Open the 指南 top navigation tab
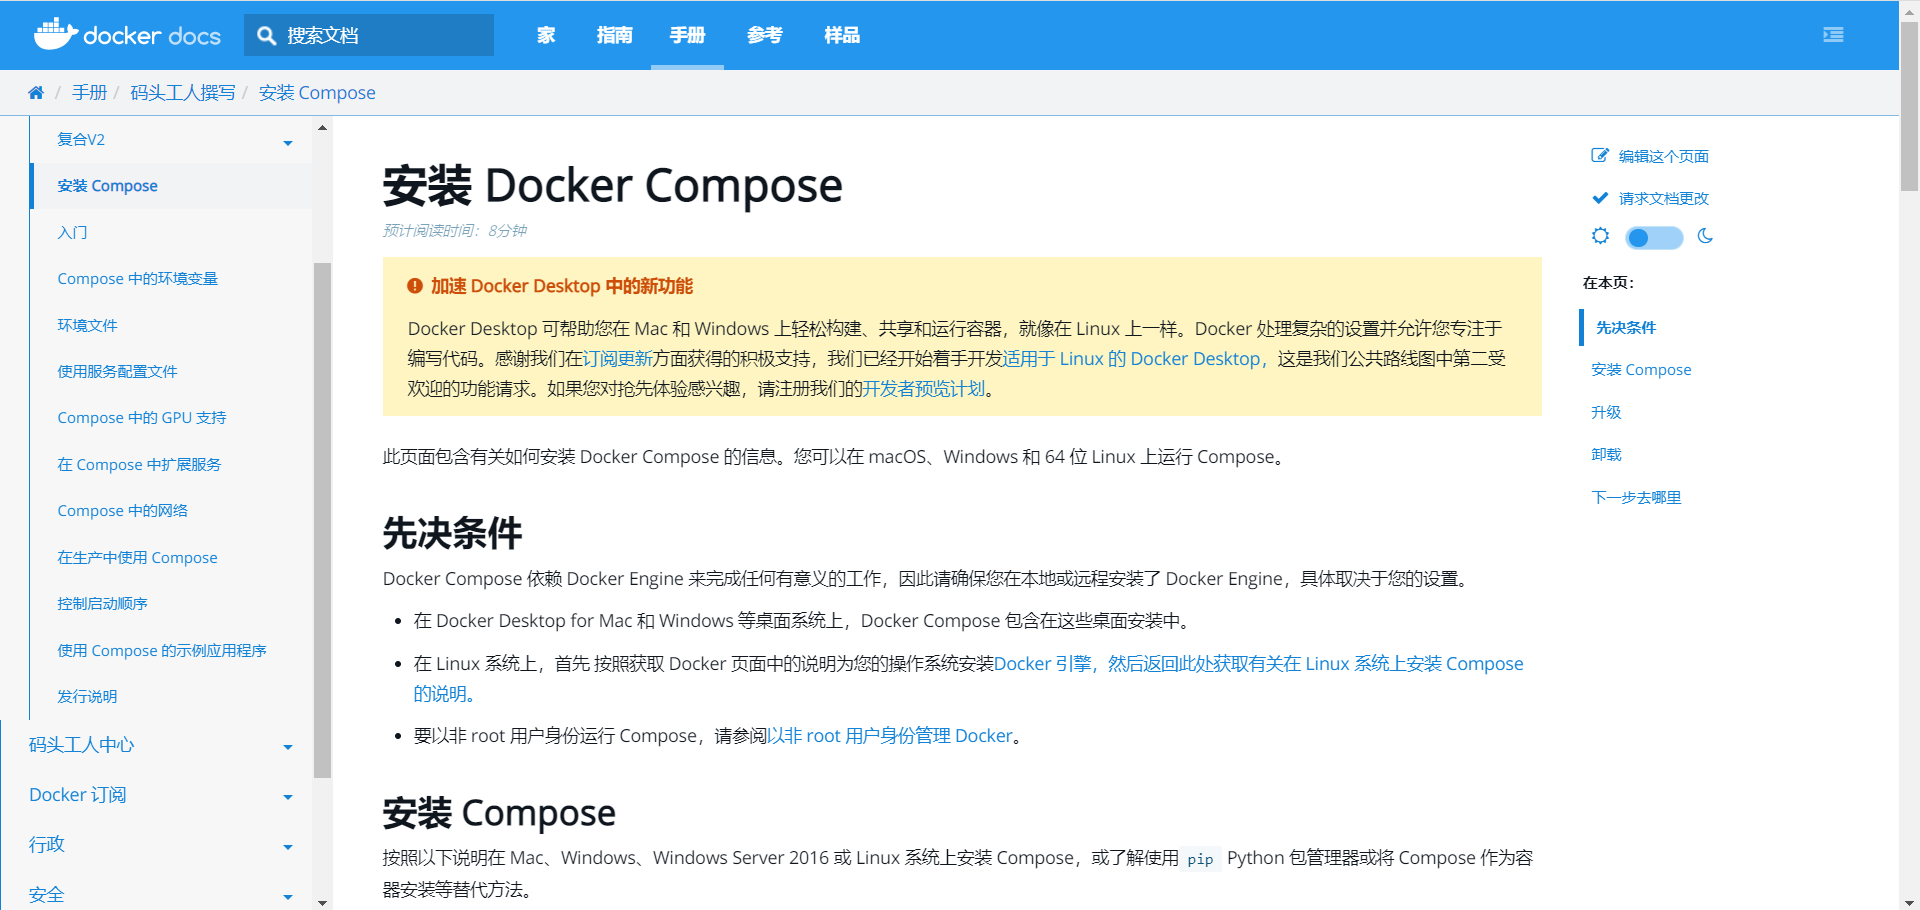 (x=614, y=36)
